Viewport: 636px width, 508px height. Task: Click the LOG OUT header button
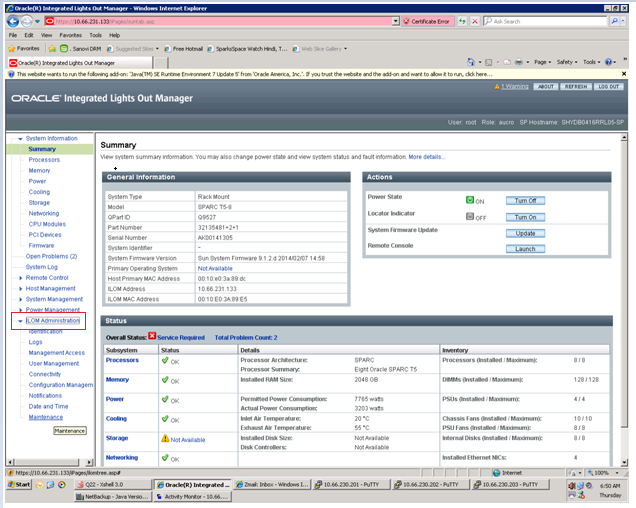point(609,86)
